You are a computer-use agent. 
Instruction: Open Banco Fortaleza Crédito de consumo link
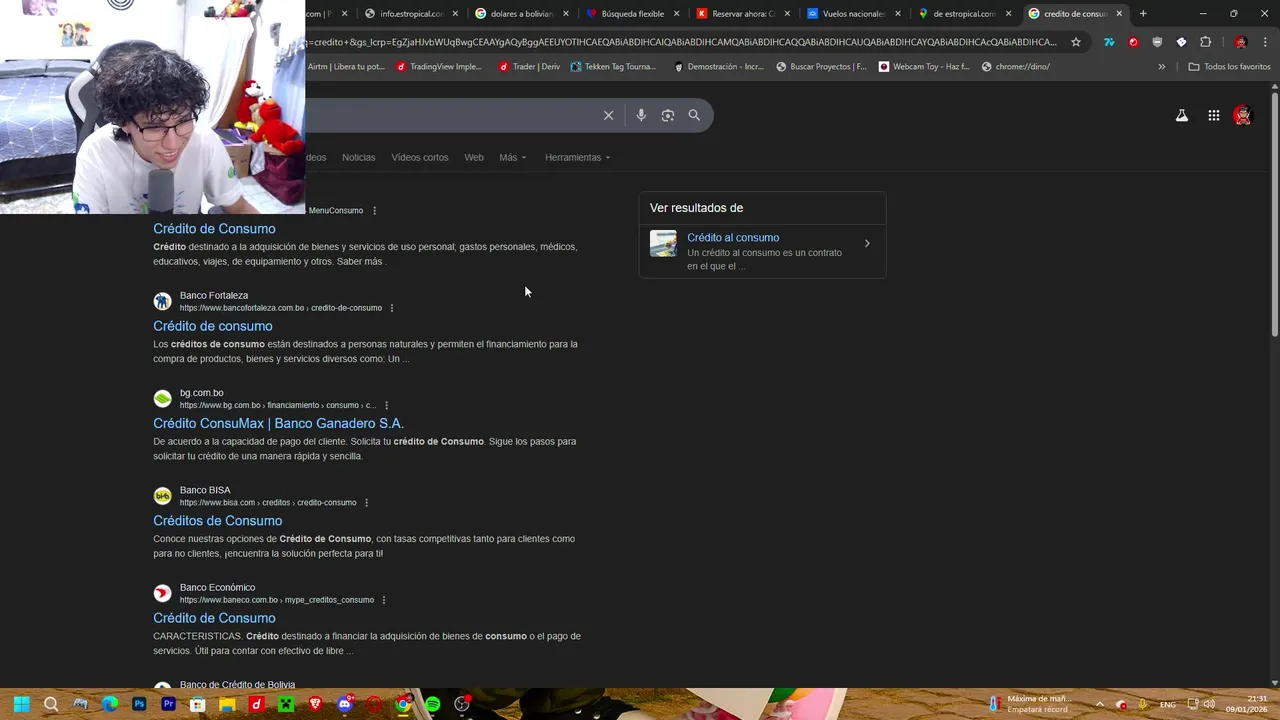(x=212, y=326)
